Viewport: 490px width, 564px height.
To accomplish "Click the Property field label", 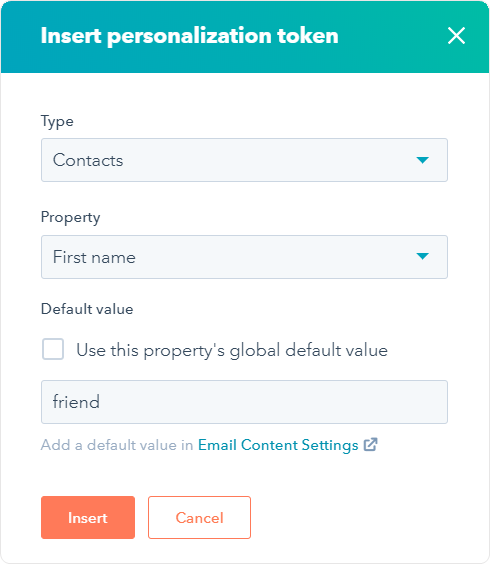I will 71,218.
